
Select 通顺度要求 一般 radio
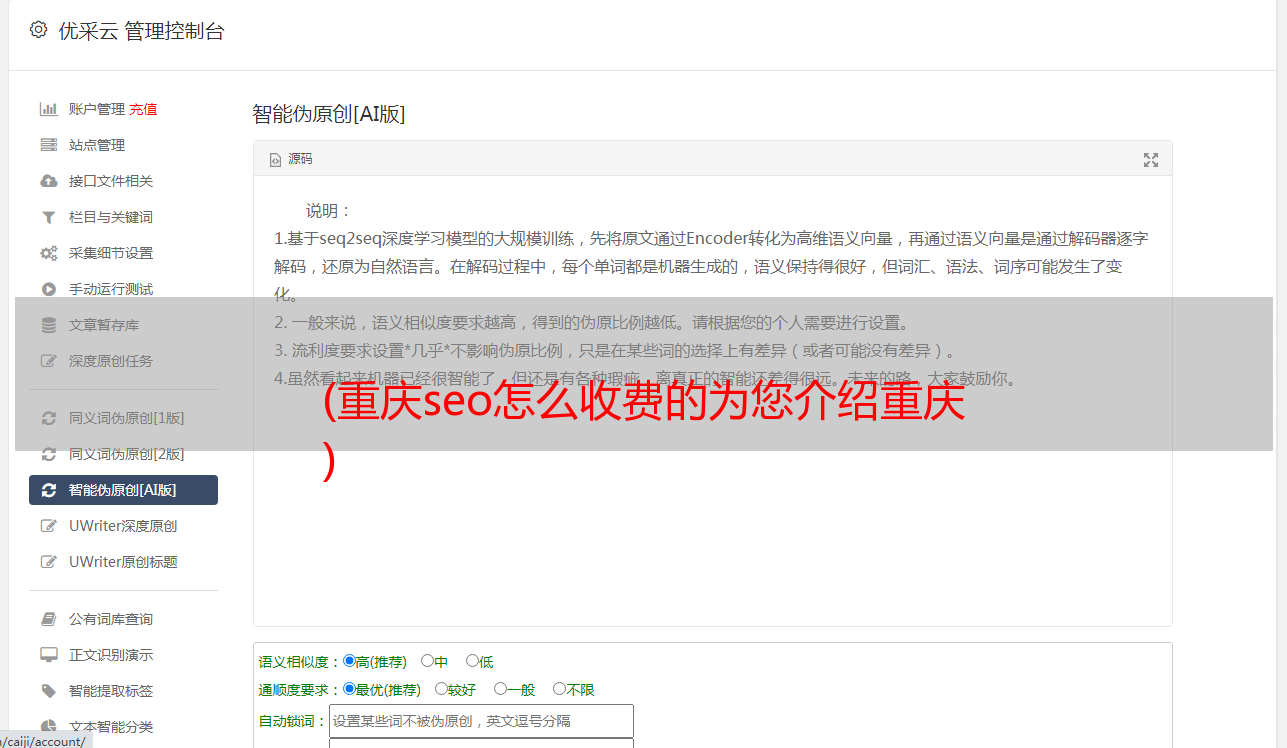pyautogui.click(x=500, y=689)
